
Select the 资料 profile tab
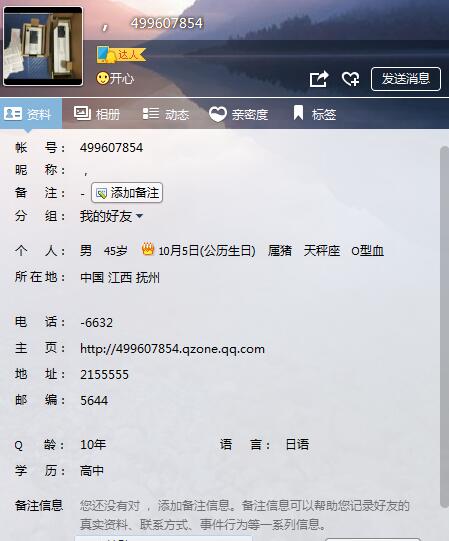[x=31, y=114]
